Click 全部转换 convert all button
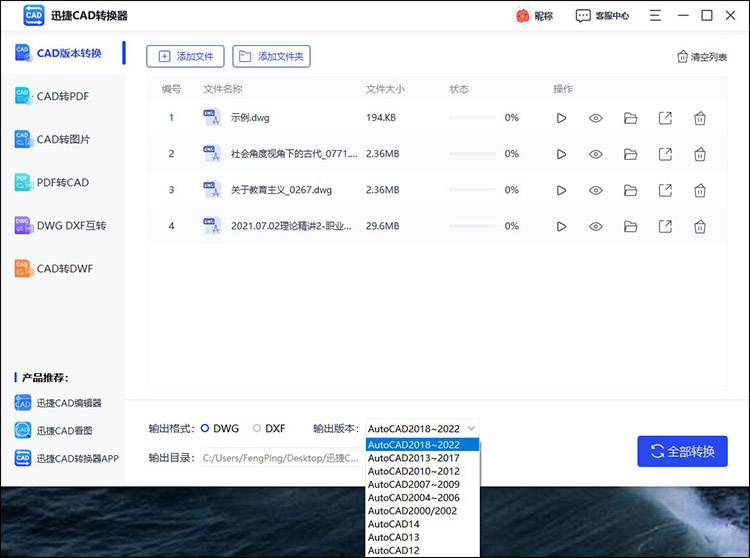750x558 pixels. tap(682, 451)
